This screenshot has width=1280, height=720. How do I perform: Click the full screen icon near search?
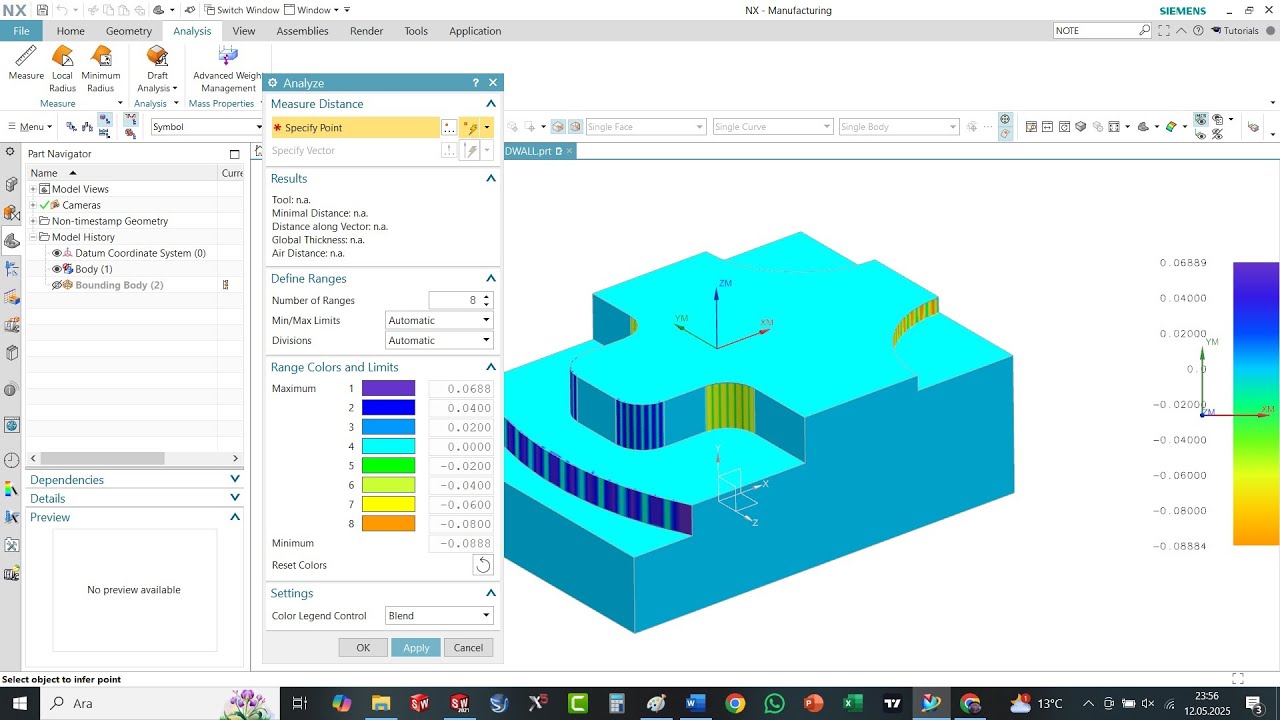pos(1165,31)
